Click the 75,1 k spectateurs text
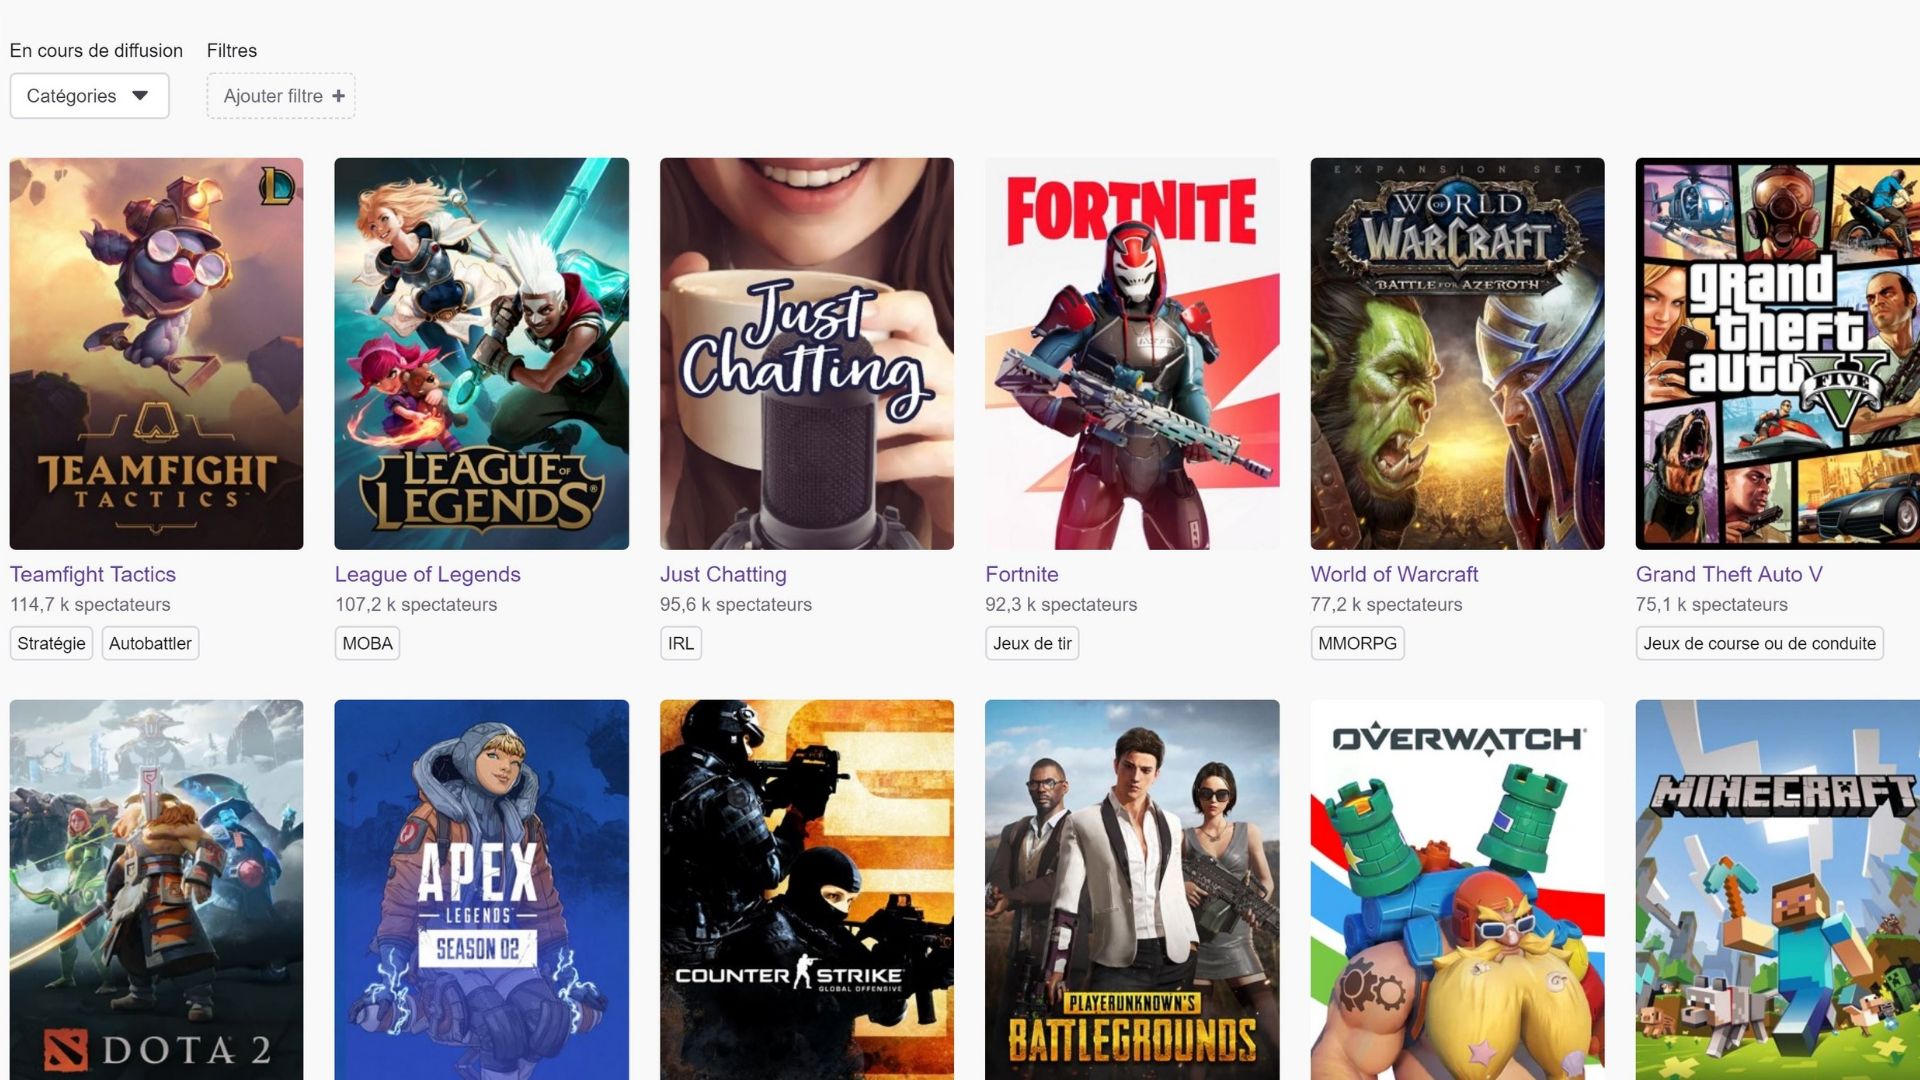Viewport: 1920px width, 1080px height. tap(1712, 604)
